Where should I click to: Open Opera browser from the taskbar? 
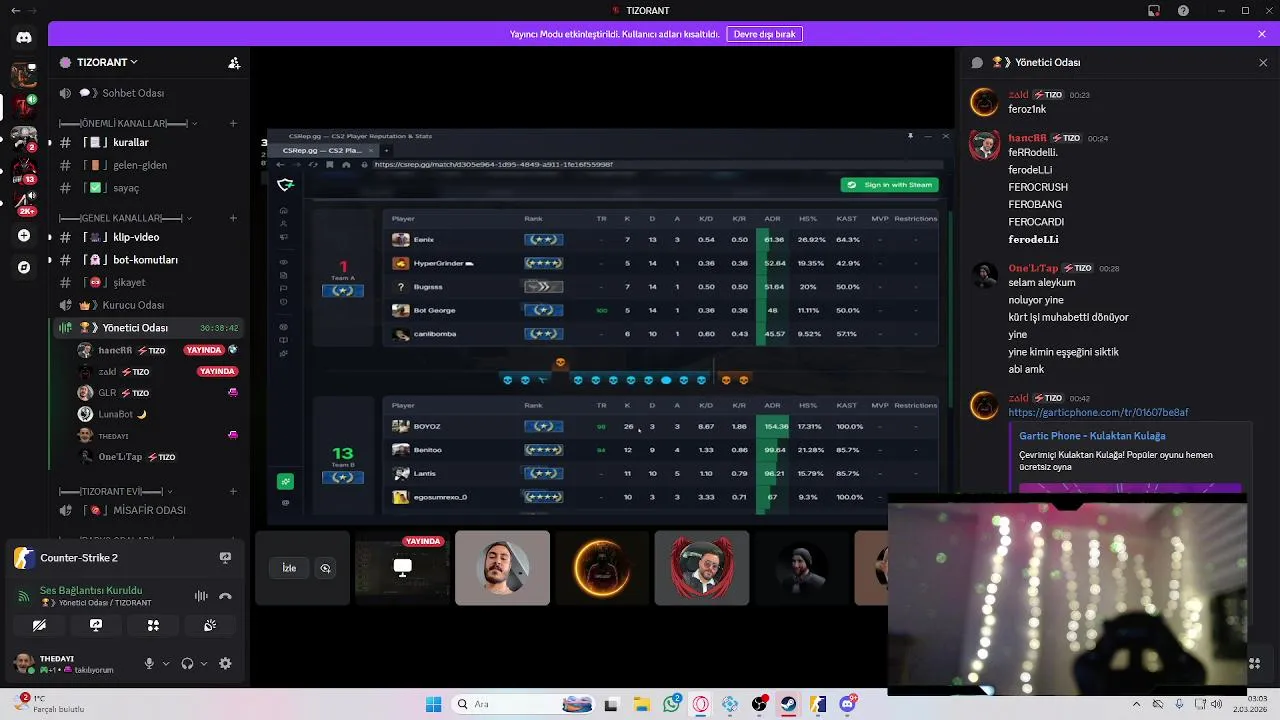point(700,704)
